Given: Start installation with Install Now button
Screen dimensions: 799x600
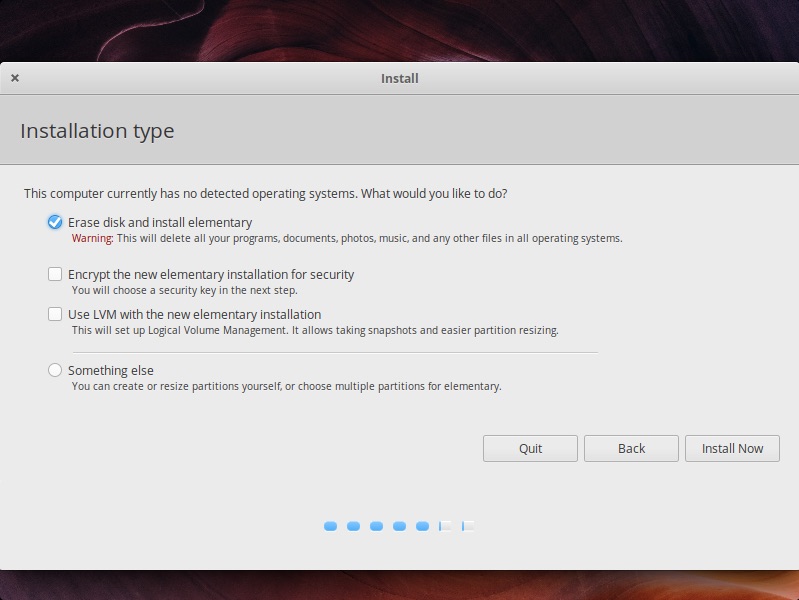Looking at the screenshot, I should (732, 449).
